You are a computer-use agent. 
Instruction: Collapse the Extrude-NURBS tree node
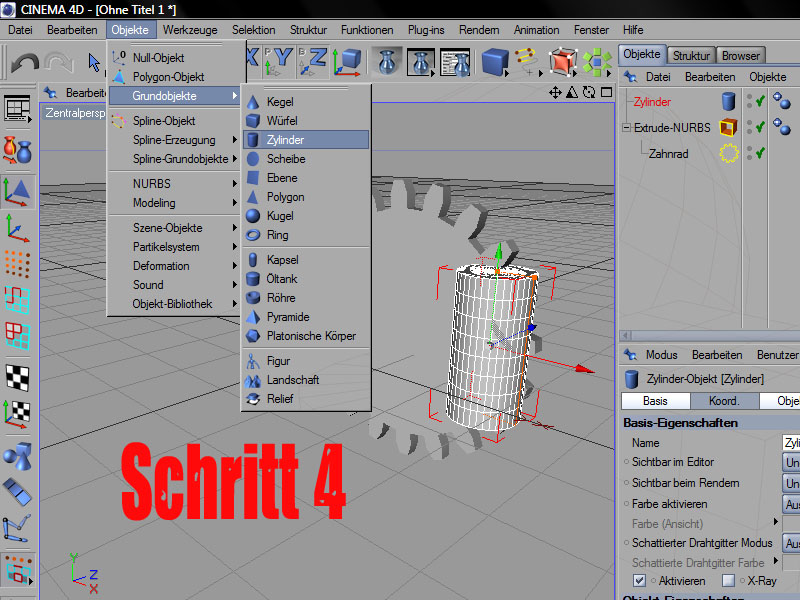click(x=627, y=128)
